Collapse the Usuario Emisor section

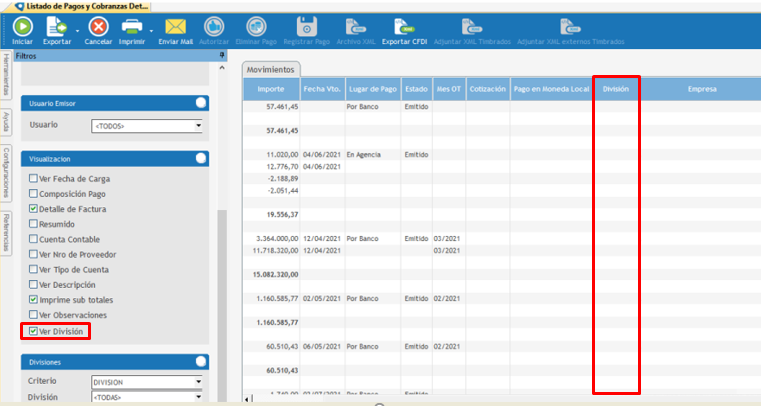click(201, 103)
